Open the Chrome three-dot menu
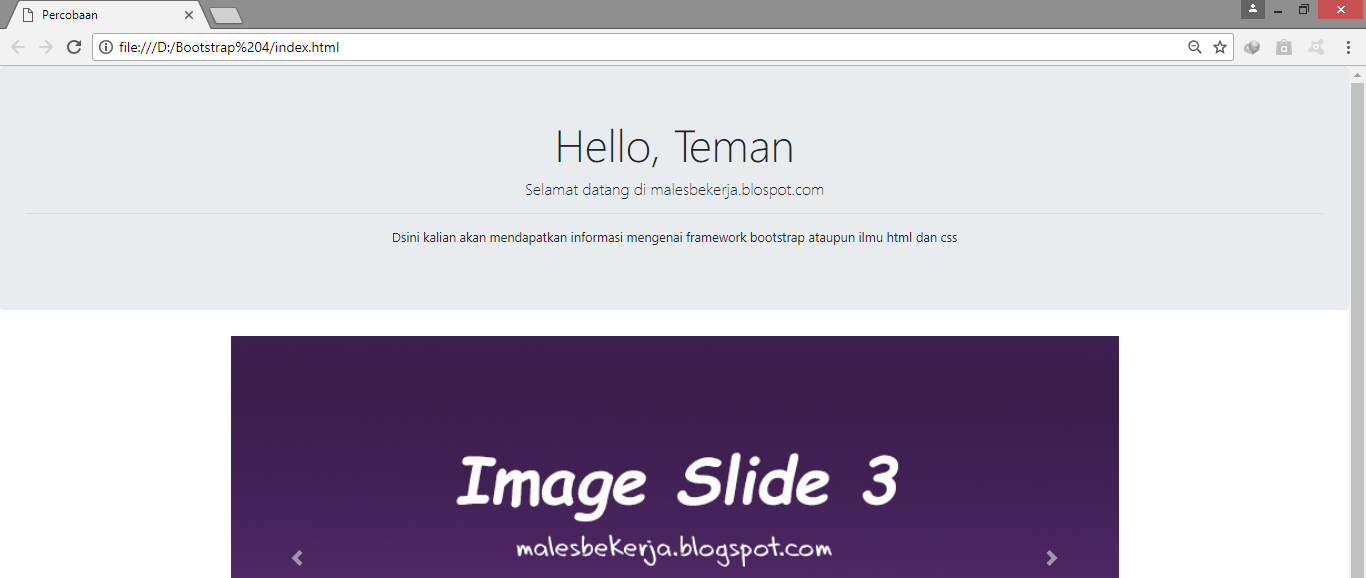The height and width of the screenshot is (578, 1366). (1348, 47)
